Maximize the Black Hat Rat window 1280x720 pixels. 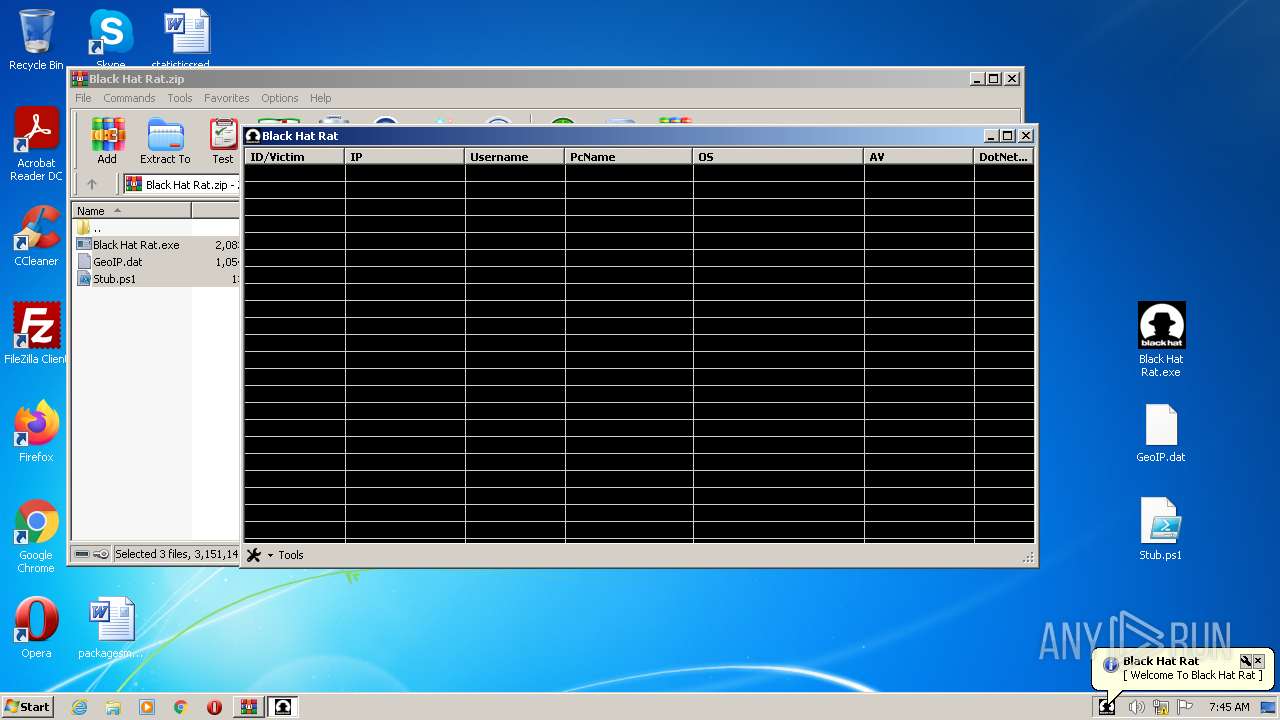[1008, 136]
